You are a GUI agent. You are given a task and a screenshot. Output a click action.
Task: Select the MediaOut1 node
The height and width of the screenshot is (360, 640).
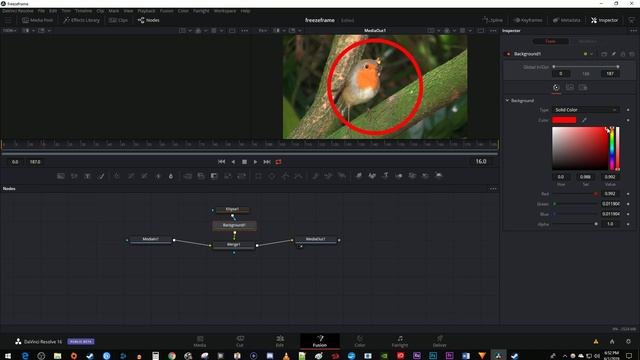tap(316, 239)
